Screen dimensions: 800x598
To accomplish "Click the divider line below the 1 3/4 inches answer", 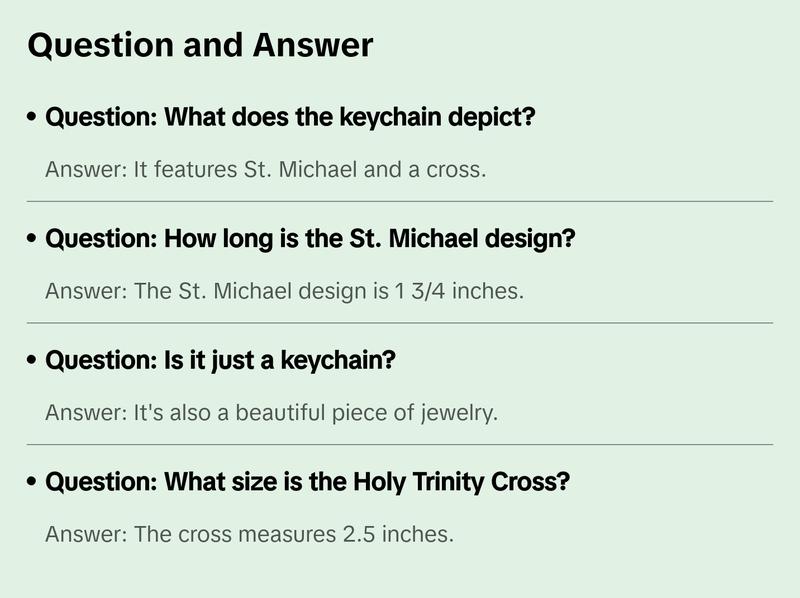I will [400, 323].
